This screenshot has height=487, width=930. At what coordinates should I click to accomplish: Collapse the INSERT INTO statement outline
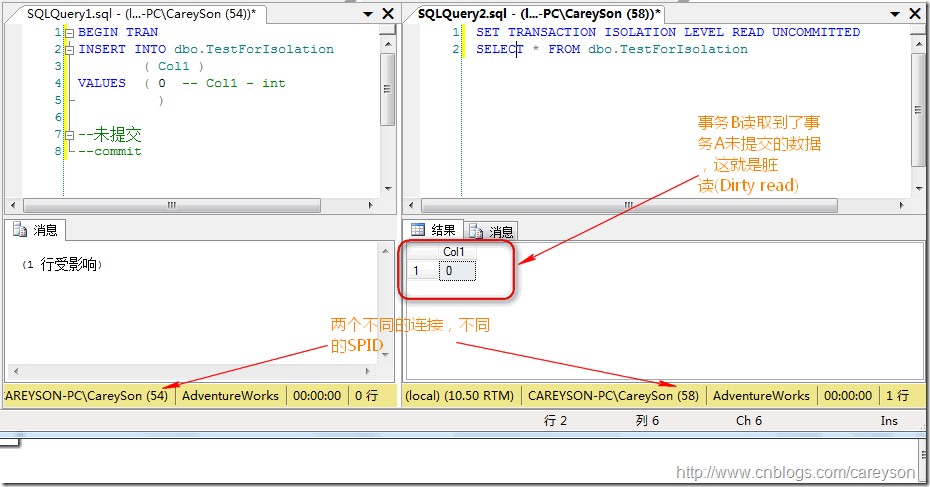point(69,49)
